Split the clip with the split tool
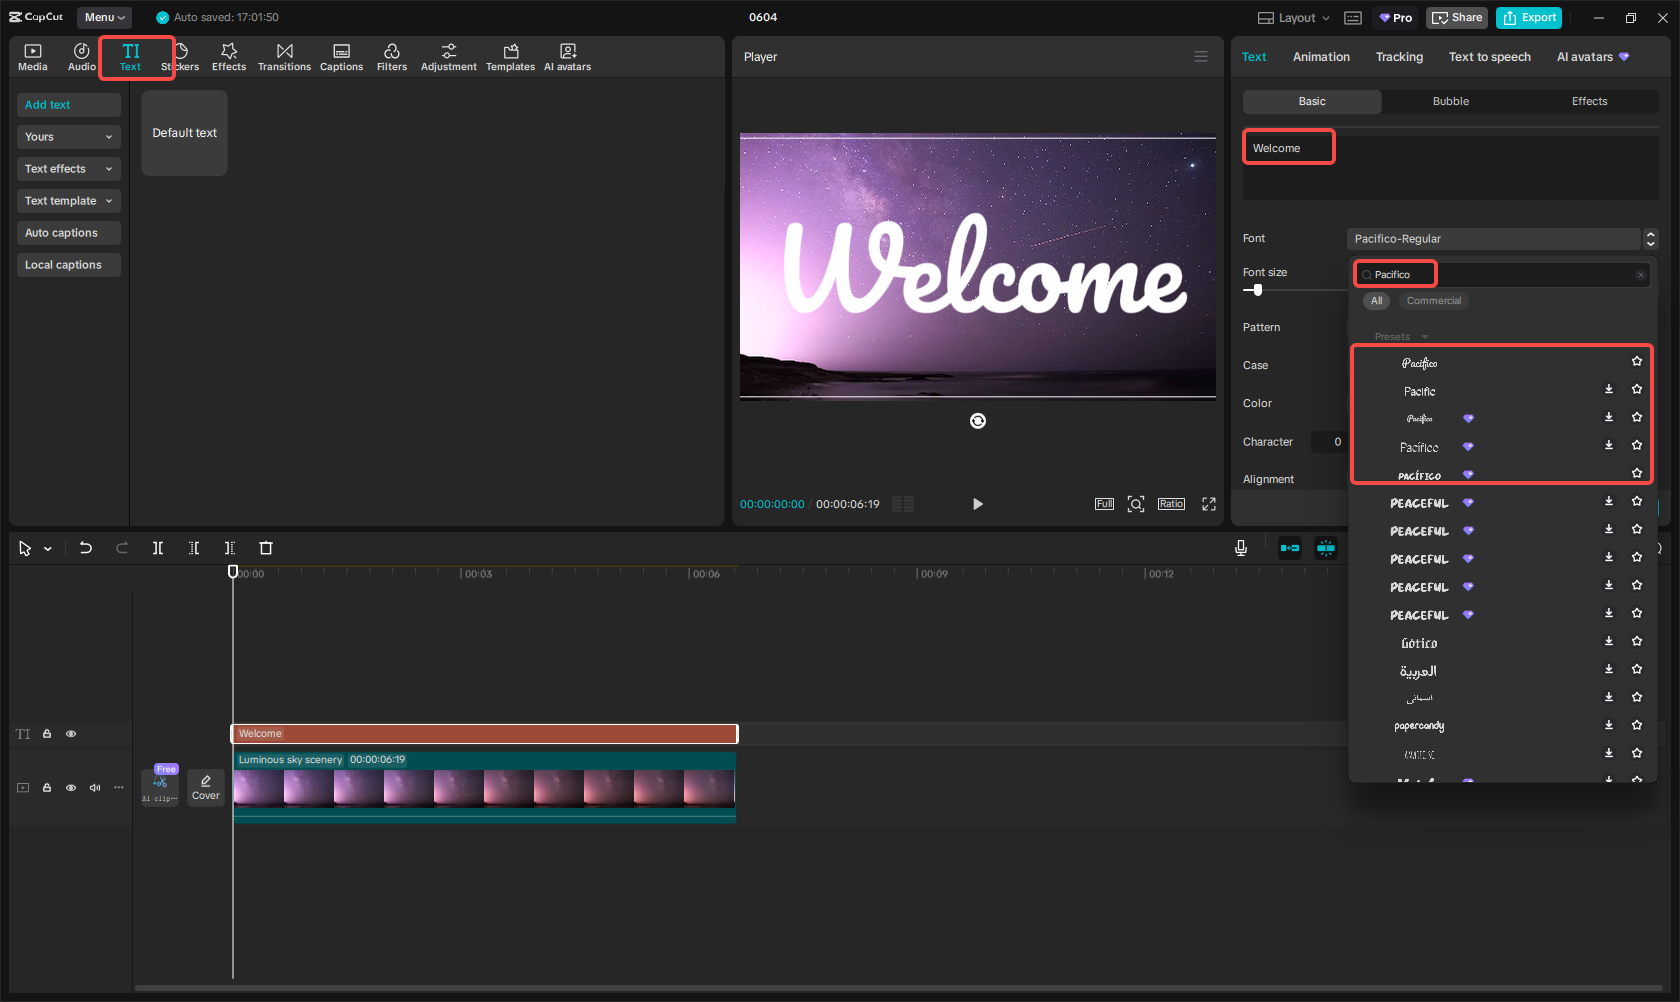 click(158, 548)
